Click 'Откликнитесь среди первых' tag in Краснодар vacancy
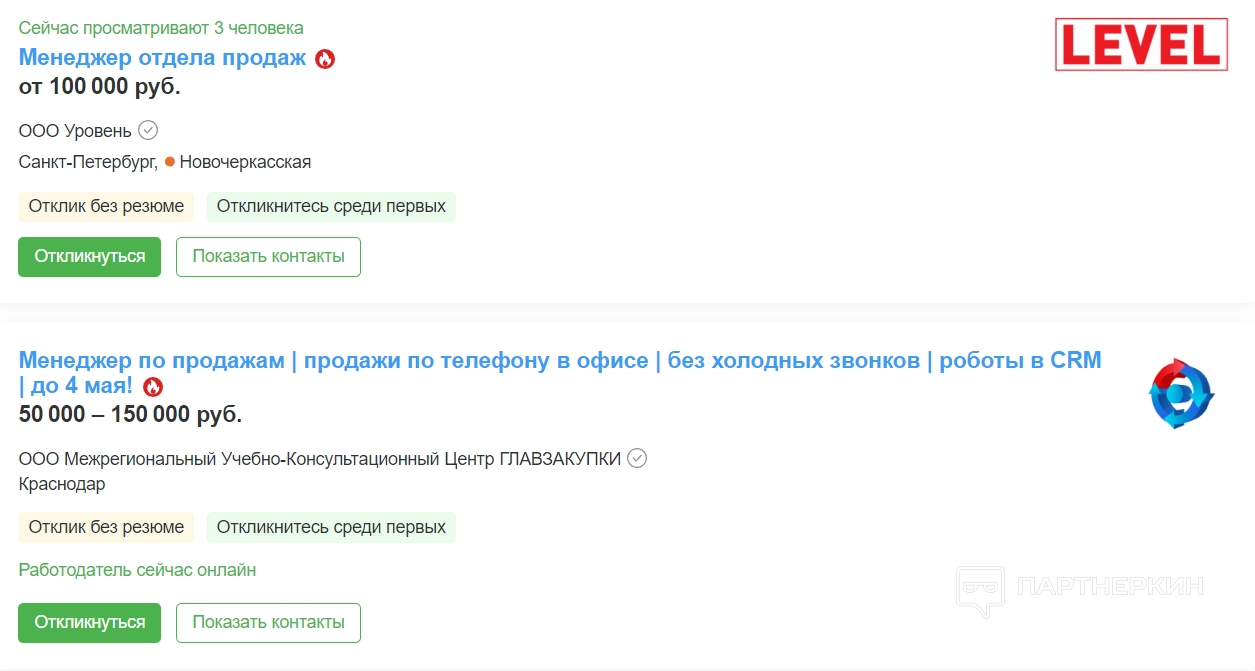Viewport: 1255px width, 671px height. tap(331, 527)
